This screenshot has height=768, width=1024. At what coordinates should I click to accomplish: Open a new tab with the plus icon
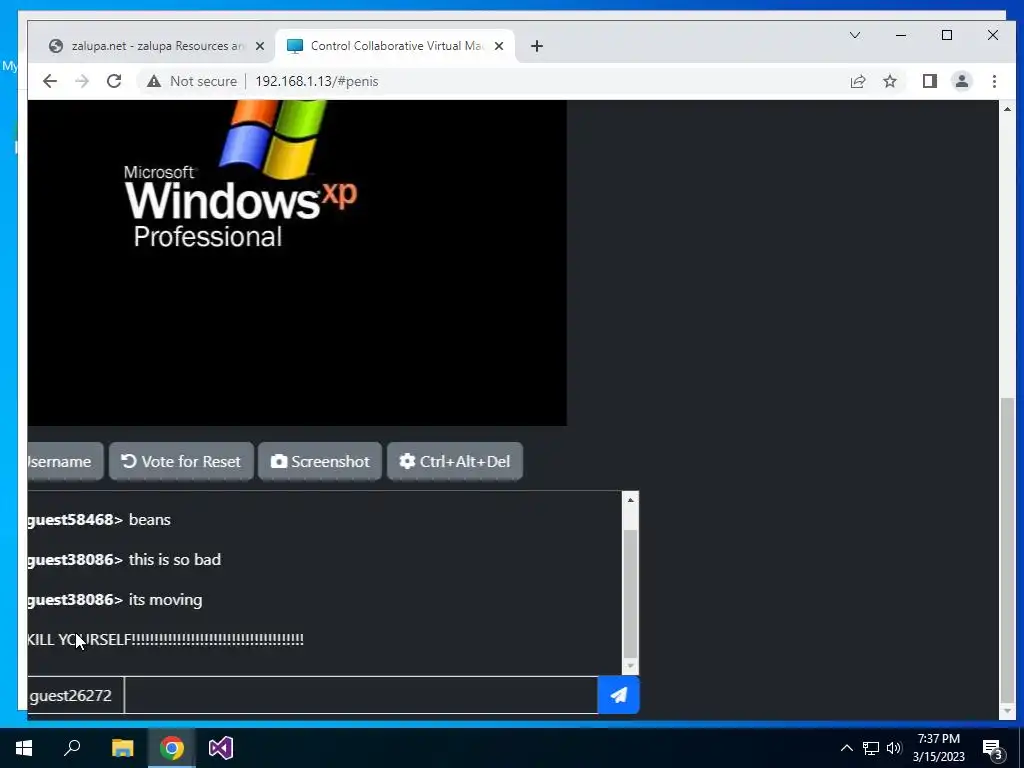[537, 46]
